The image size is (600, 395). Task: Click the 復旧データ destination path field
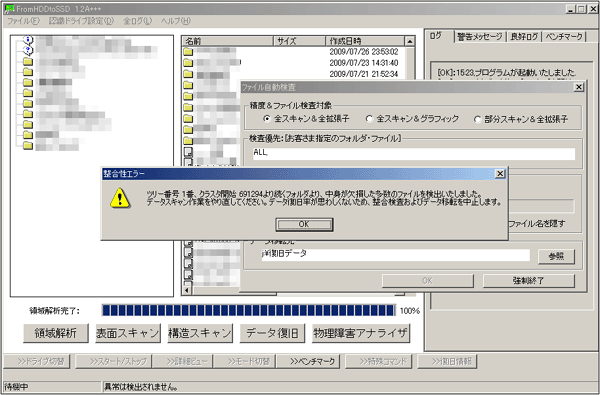(396, 255)
